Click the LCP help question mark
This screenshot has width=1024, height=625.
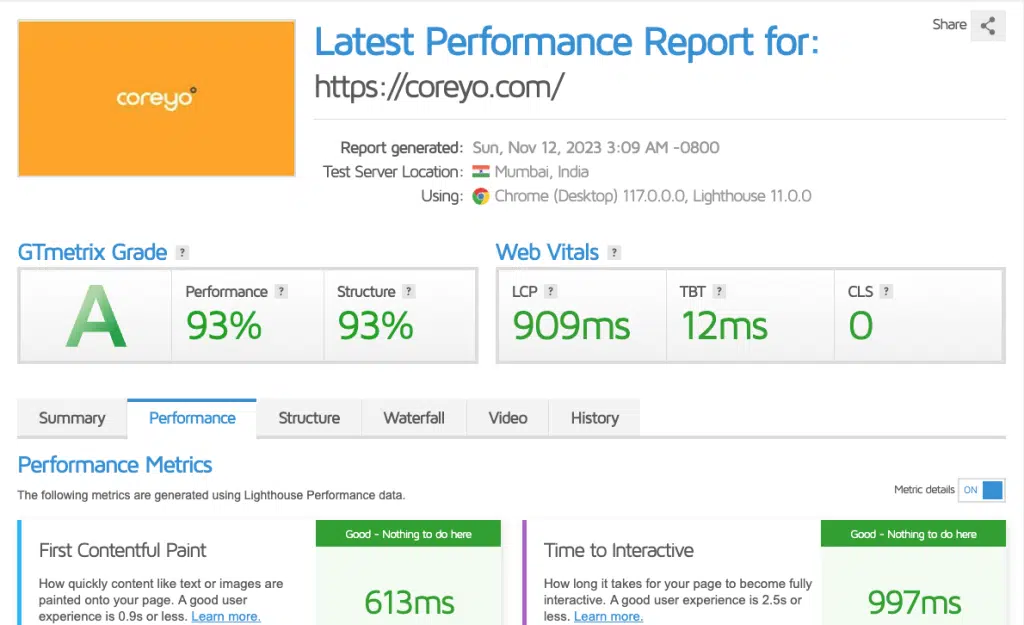pos(551,291)
